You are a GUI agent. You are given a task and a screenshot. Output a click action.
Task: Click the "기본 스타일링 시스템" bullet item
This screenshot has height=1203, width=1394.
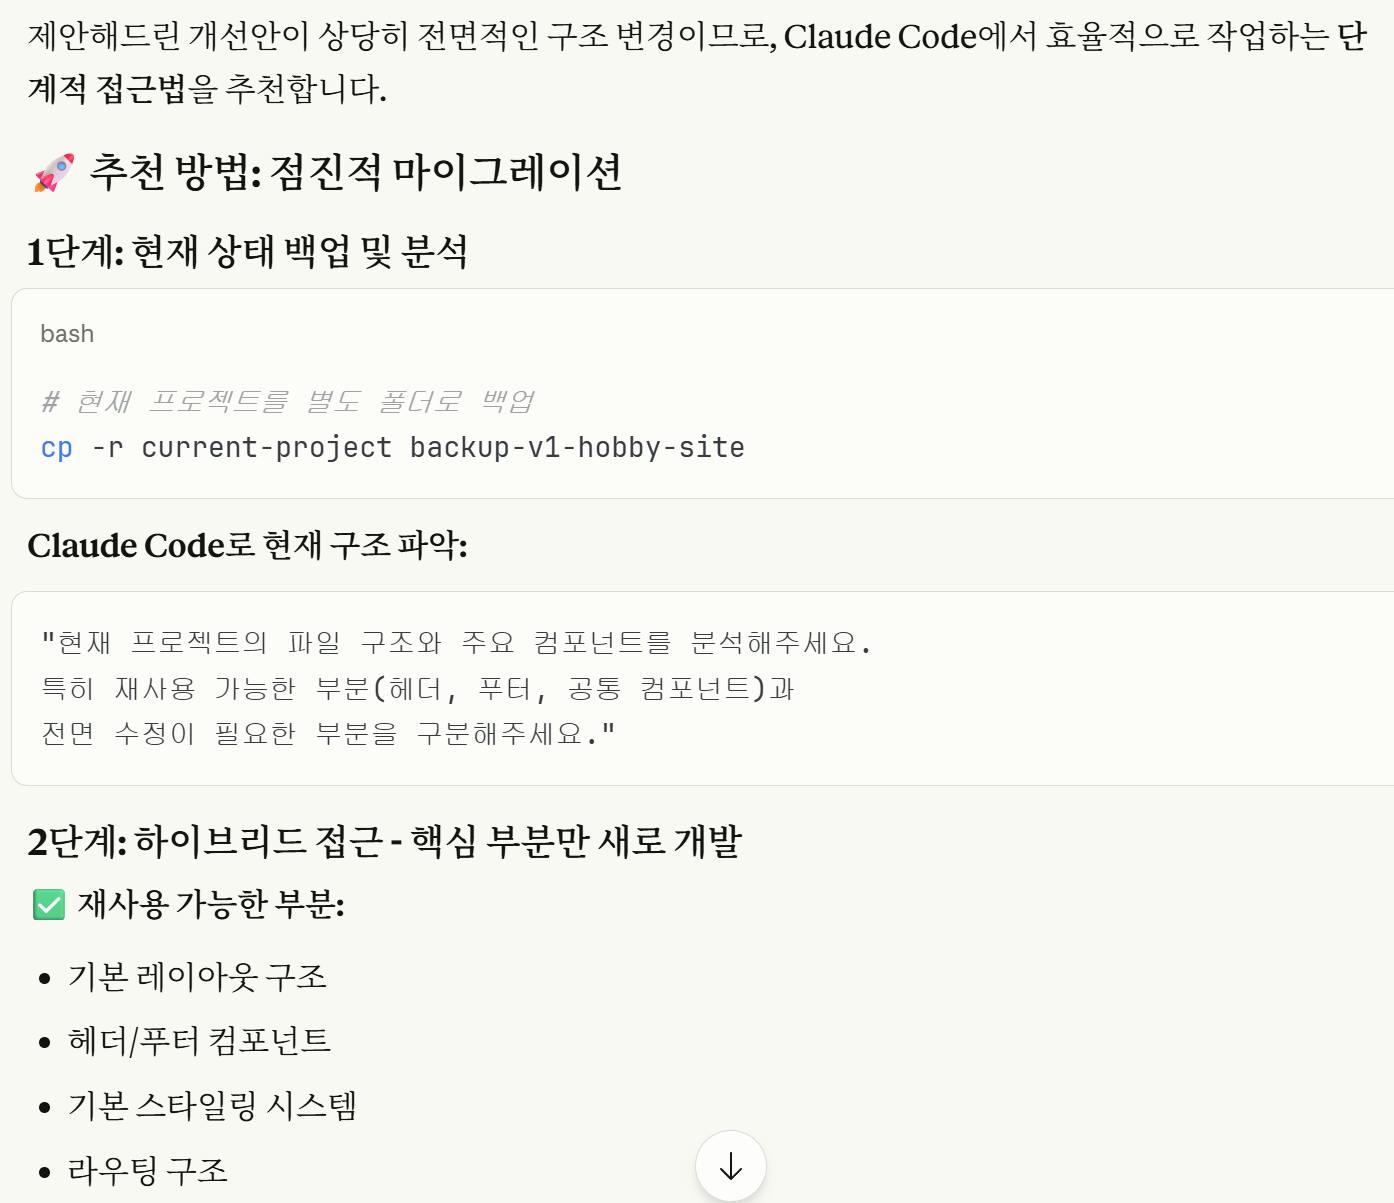coord(212,1106)
